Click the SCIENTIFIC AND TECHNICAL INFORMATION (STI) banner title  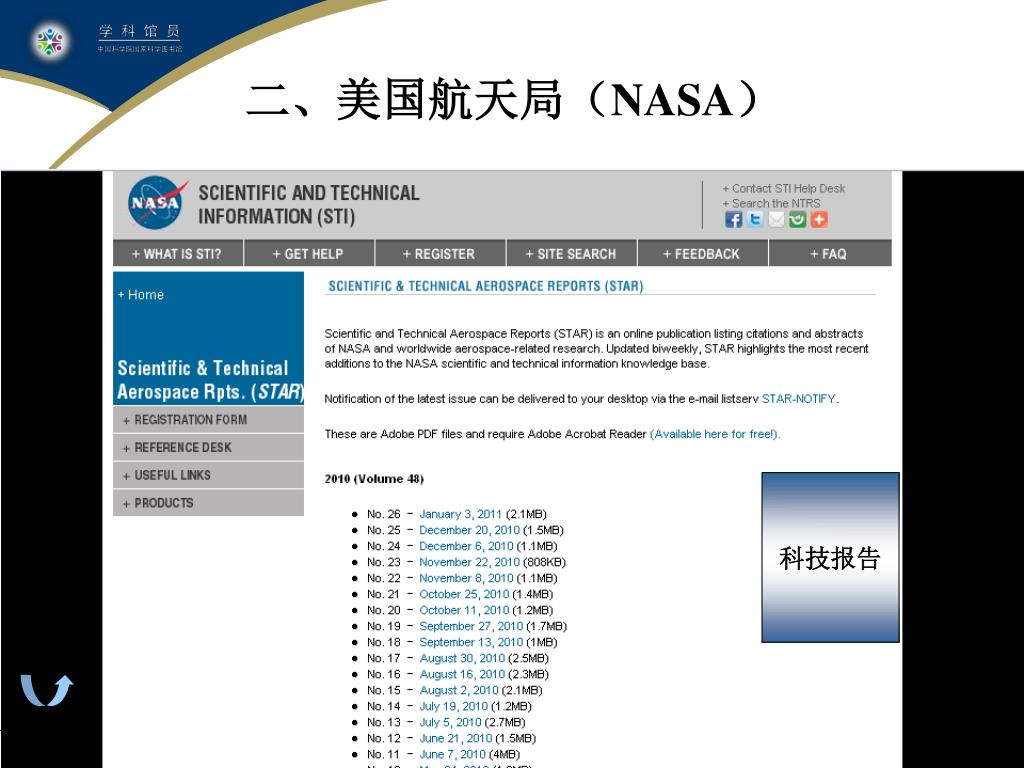309,204
